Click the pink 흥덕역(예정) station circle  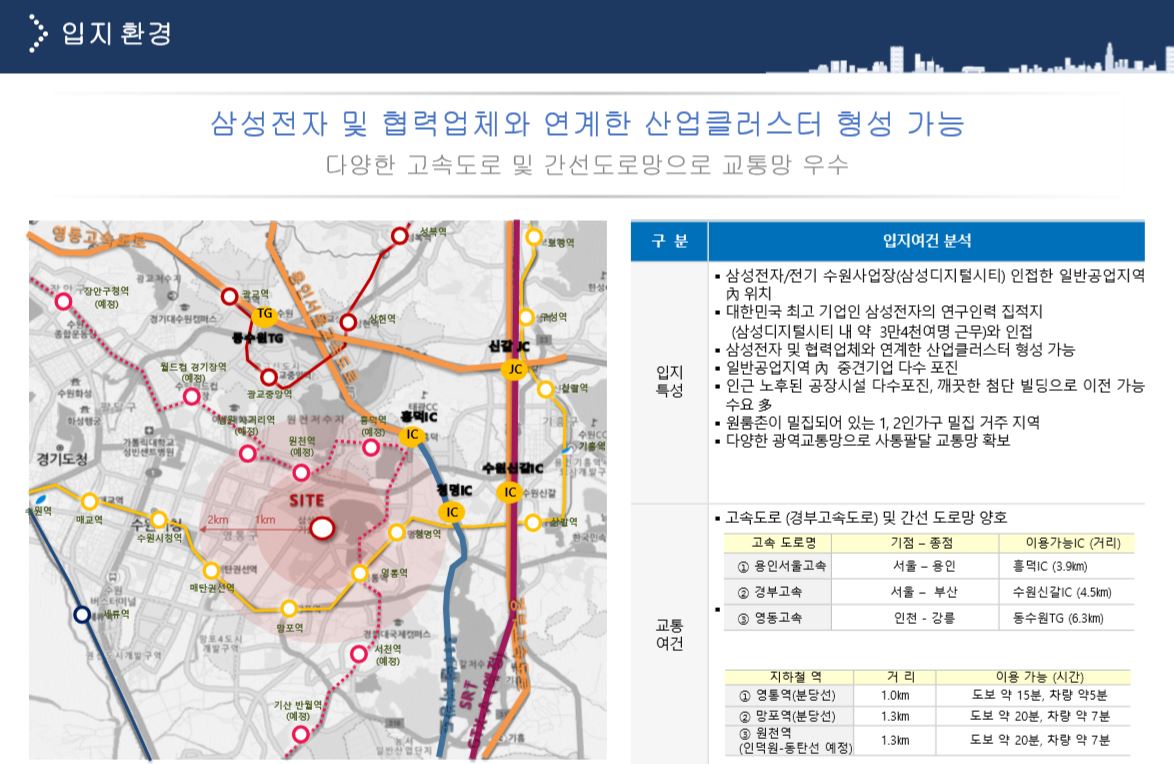[x=371, y=448]
